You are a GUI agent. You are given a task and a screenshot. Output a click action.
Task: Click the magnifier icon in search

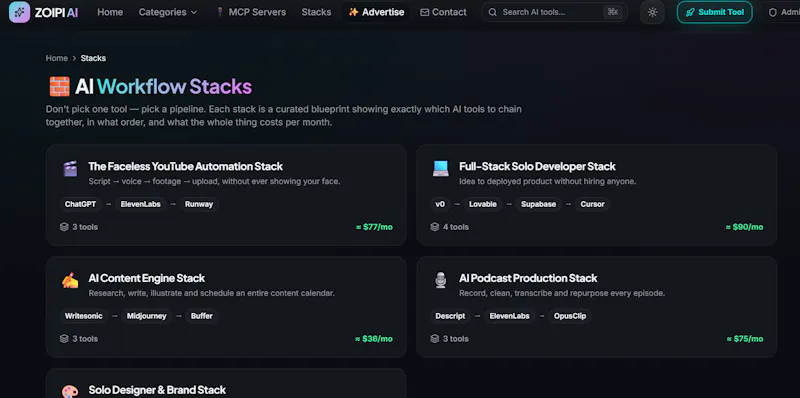(x=492, y=12)
